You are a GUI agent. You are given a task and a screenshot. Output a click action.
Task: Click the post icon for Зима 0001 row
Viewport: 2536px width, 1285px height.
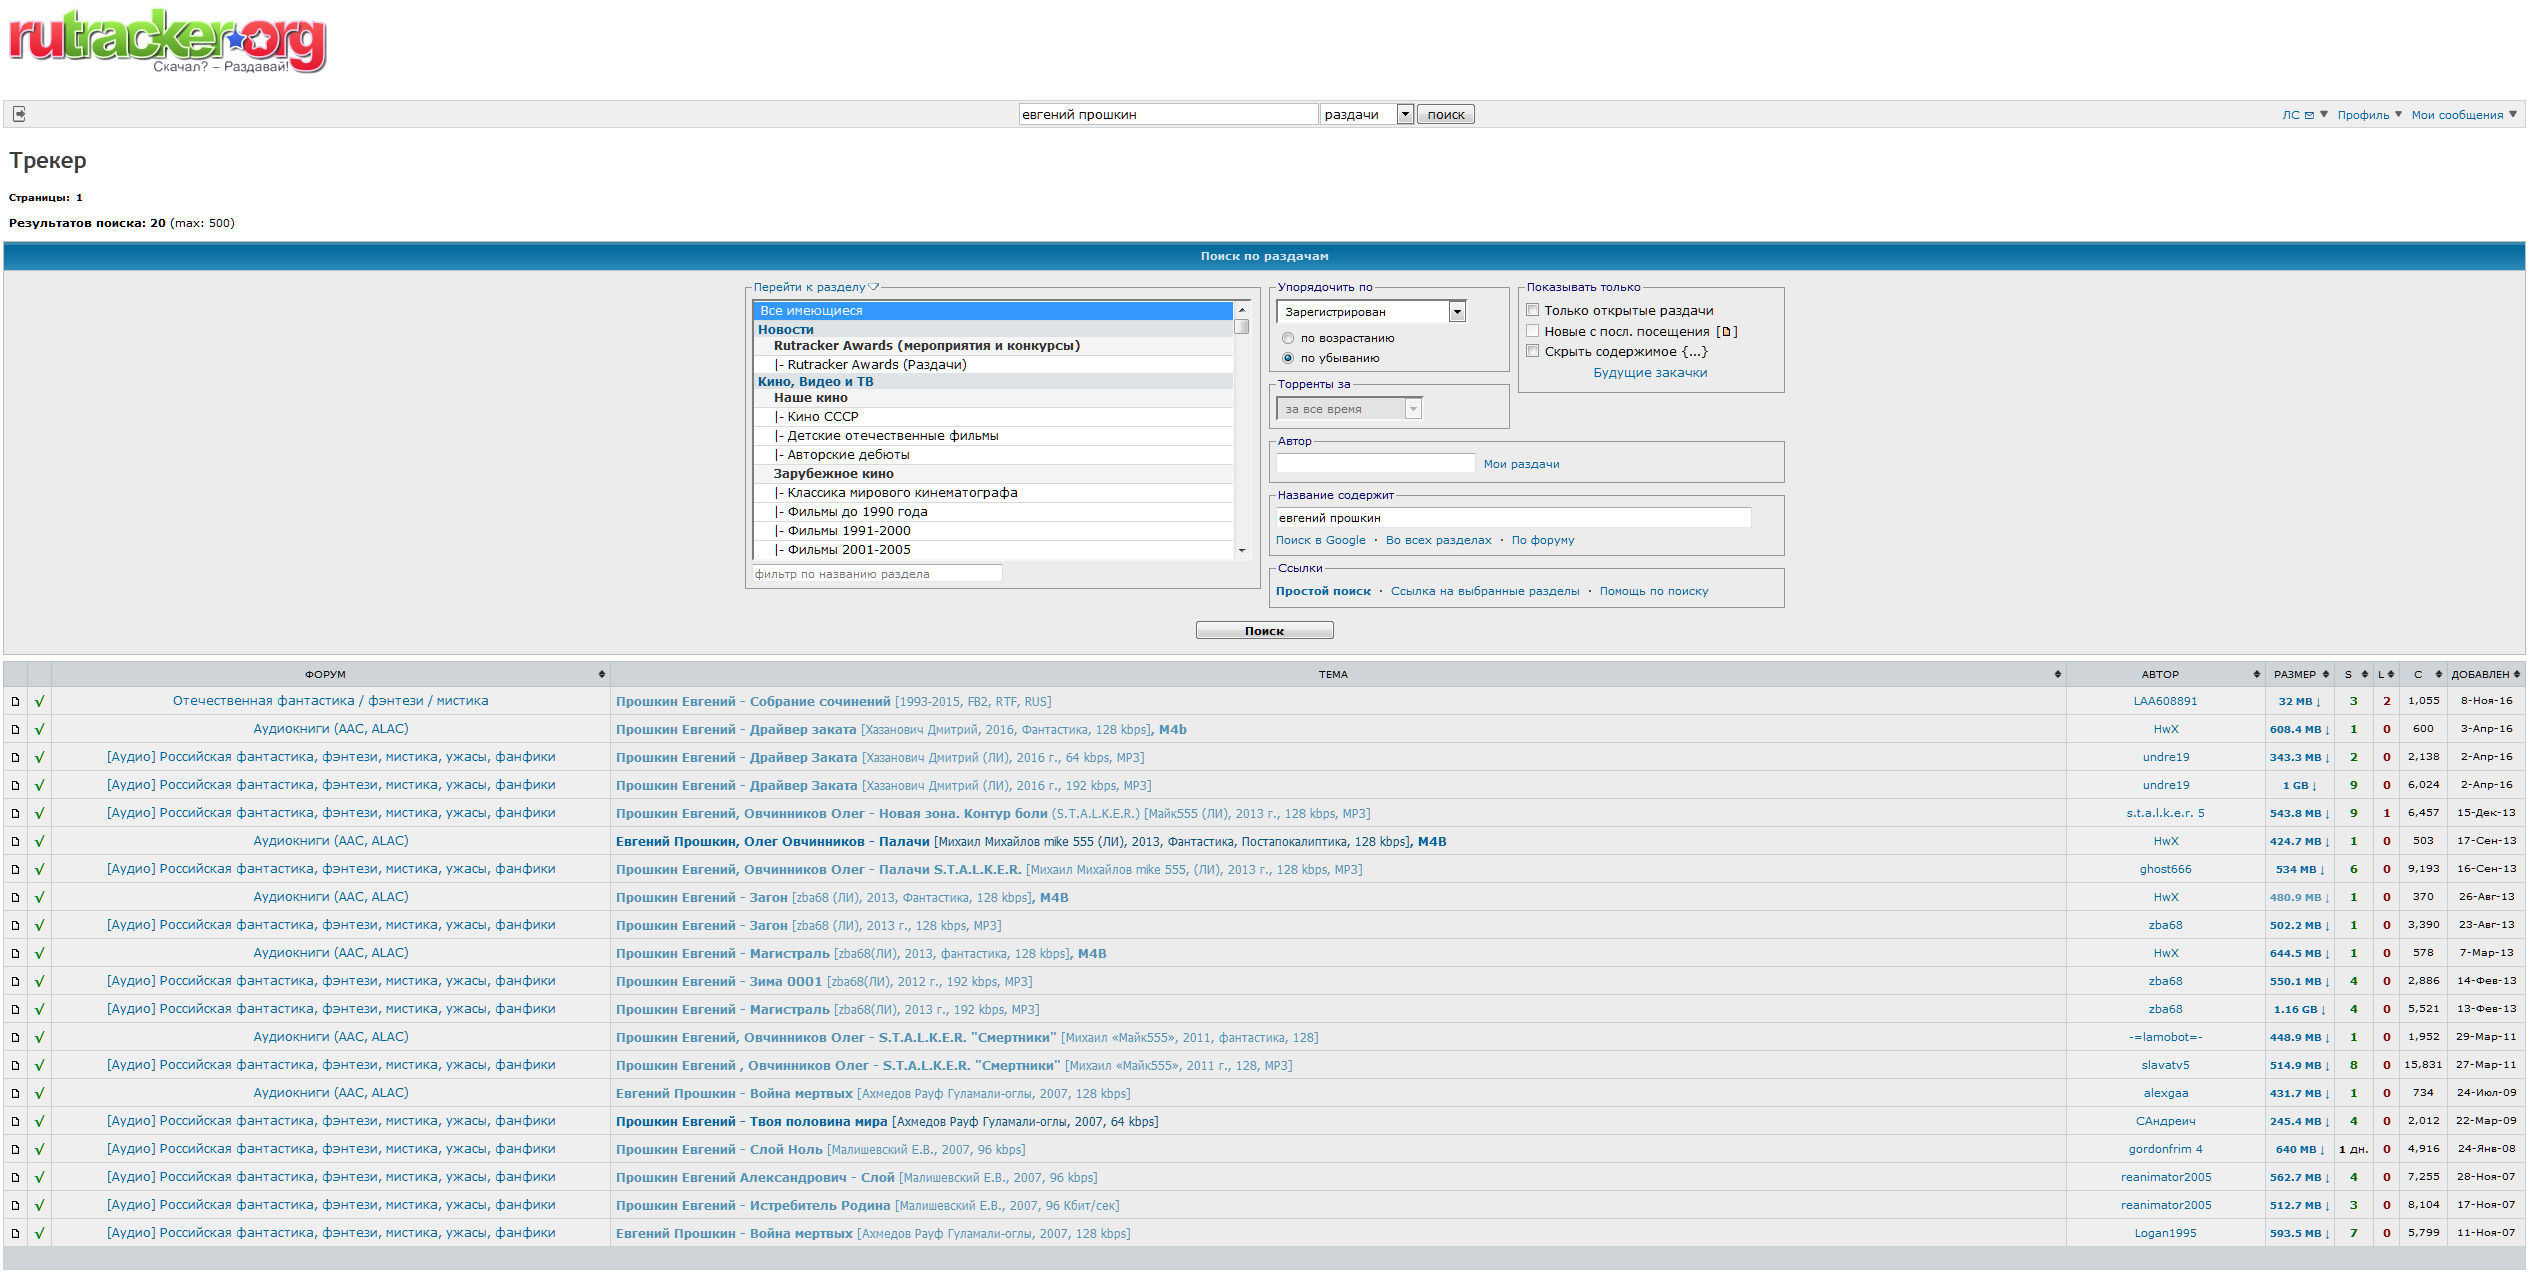[15, 982]
